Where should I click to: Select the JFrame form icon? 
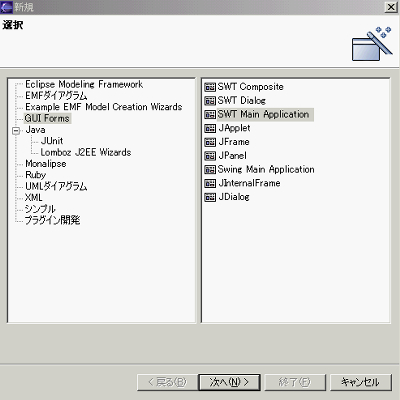pos(210,142)
